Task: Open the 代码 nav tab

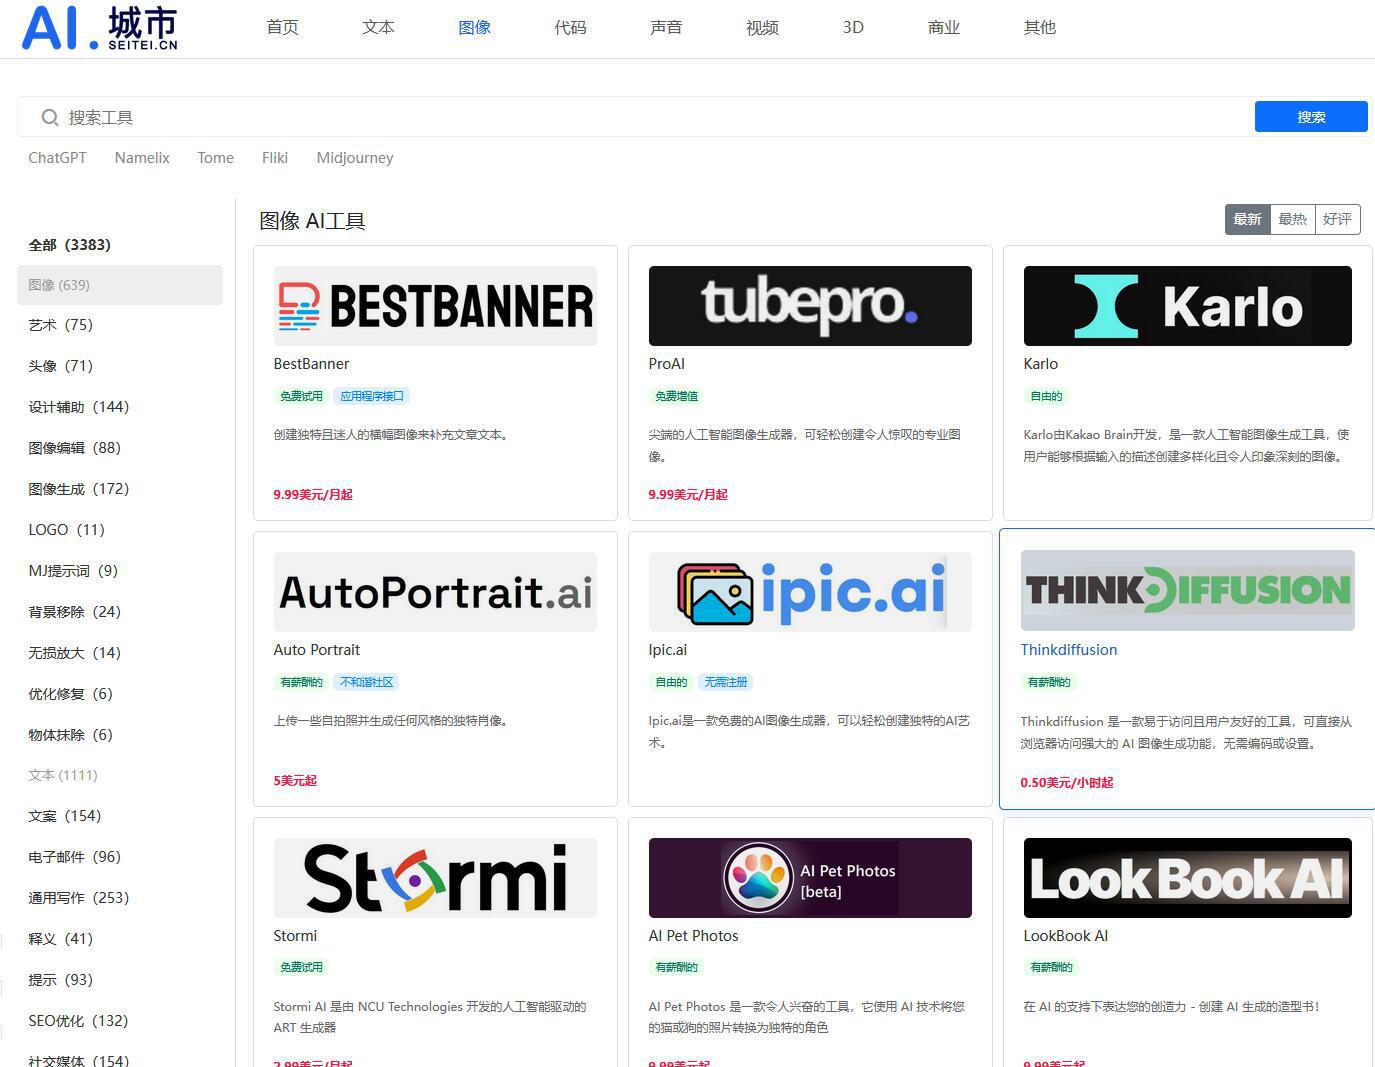Action: pos(570,27)
